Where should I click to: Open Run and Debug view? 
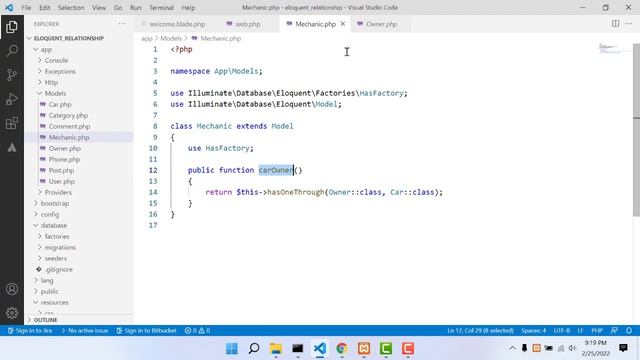[x=12, y=99]
